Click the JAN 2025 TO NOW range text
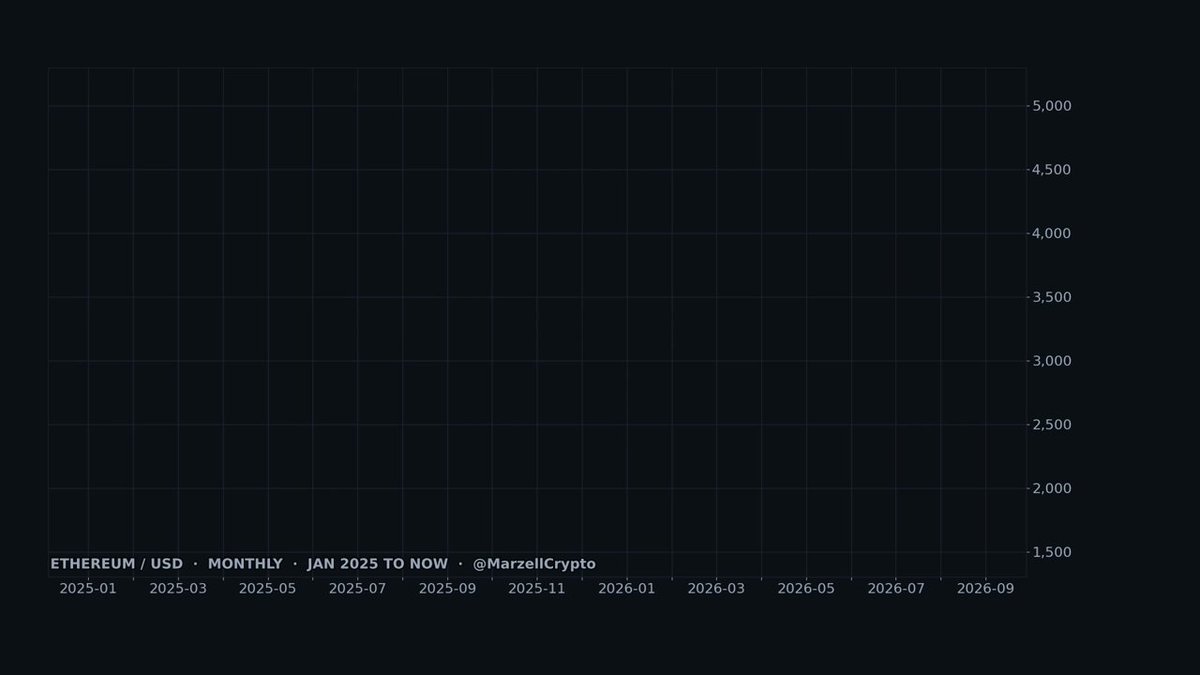 [x=378, y=564]
